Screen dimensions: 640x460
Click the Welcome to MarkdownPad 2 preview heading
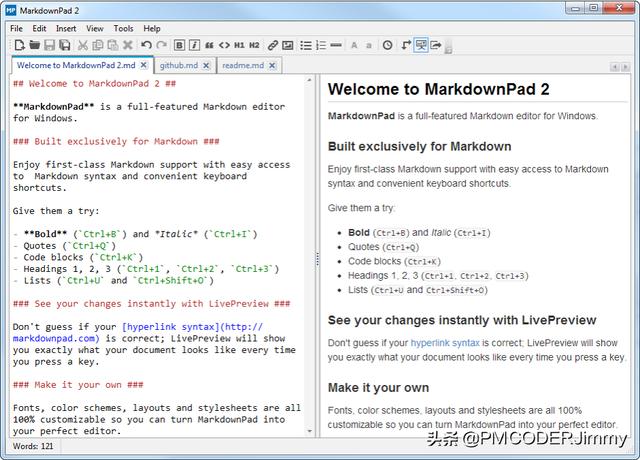click(x=438, y=89)
